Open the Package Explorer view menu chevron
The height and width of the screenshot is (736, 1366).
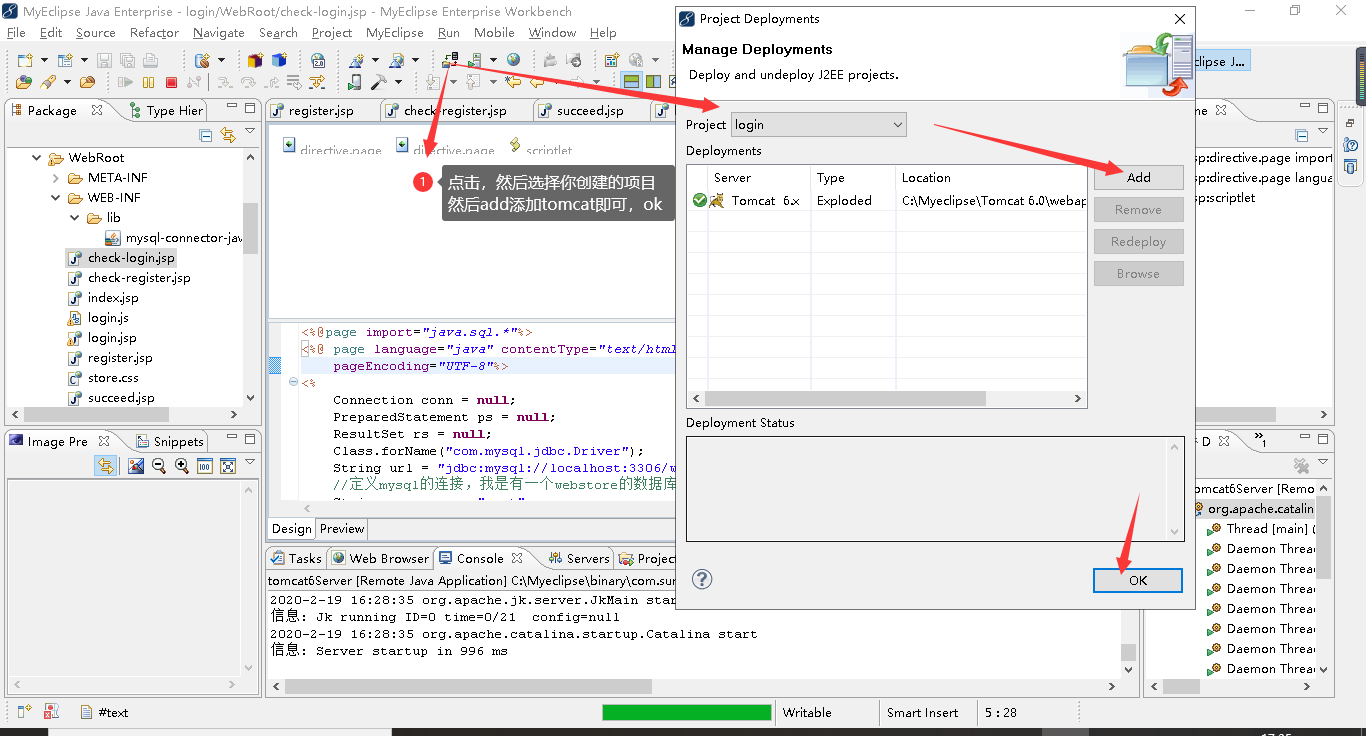pyautogui.click(x=249, y=130)
